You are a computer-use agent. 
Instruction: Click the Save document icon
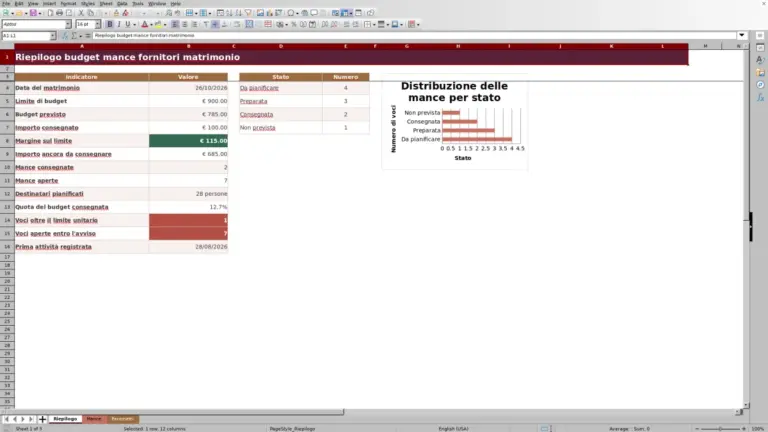[x=33, y=13]
